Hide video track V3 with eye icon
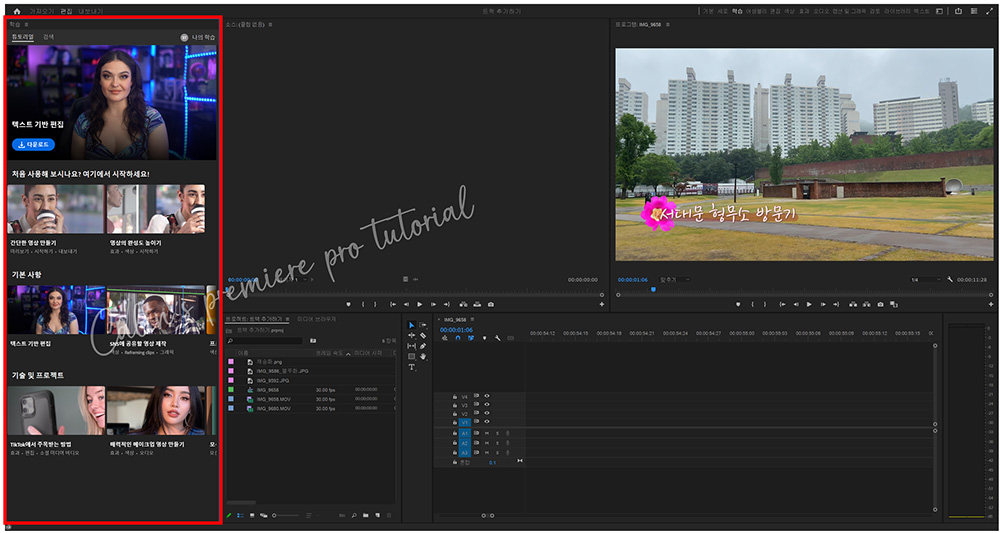The height and width of the screenshot is (533, 1000). (487, 405)
